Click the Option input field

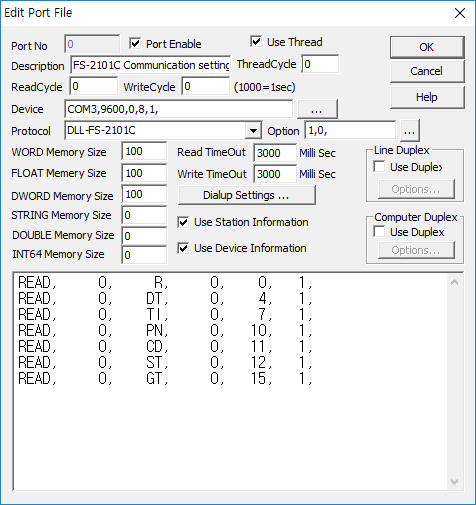tap(350, 130)
